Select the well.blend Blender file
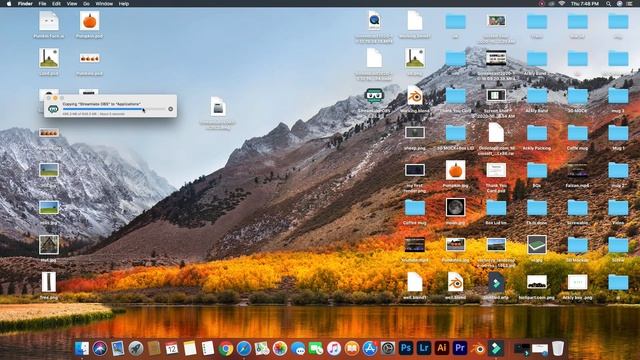 456,282
